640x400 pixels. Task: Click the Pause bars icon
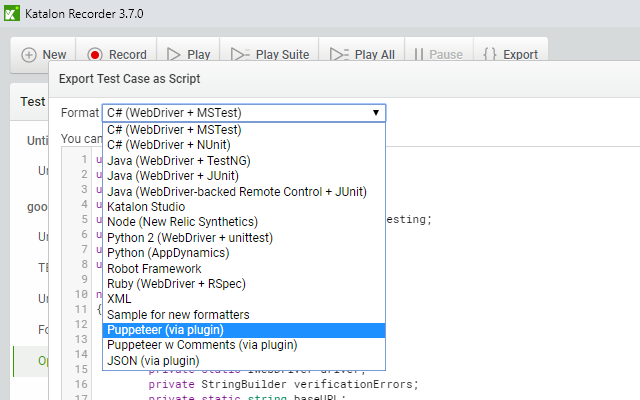[x=418, y=55]
